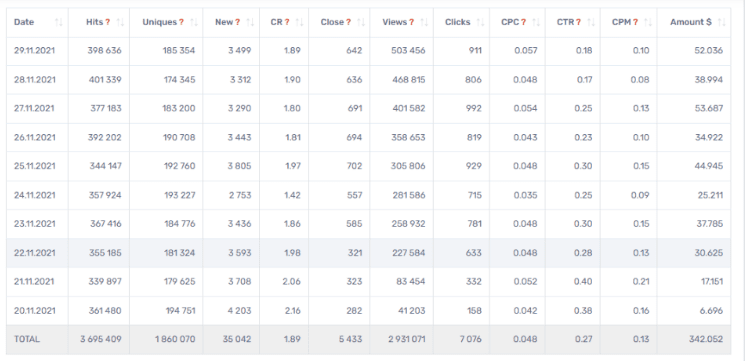Open the Close help question mark
745x361 pixels.
(x=348, y=22)
